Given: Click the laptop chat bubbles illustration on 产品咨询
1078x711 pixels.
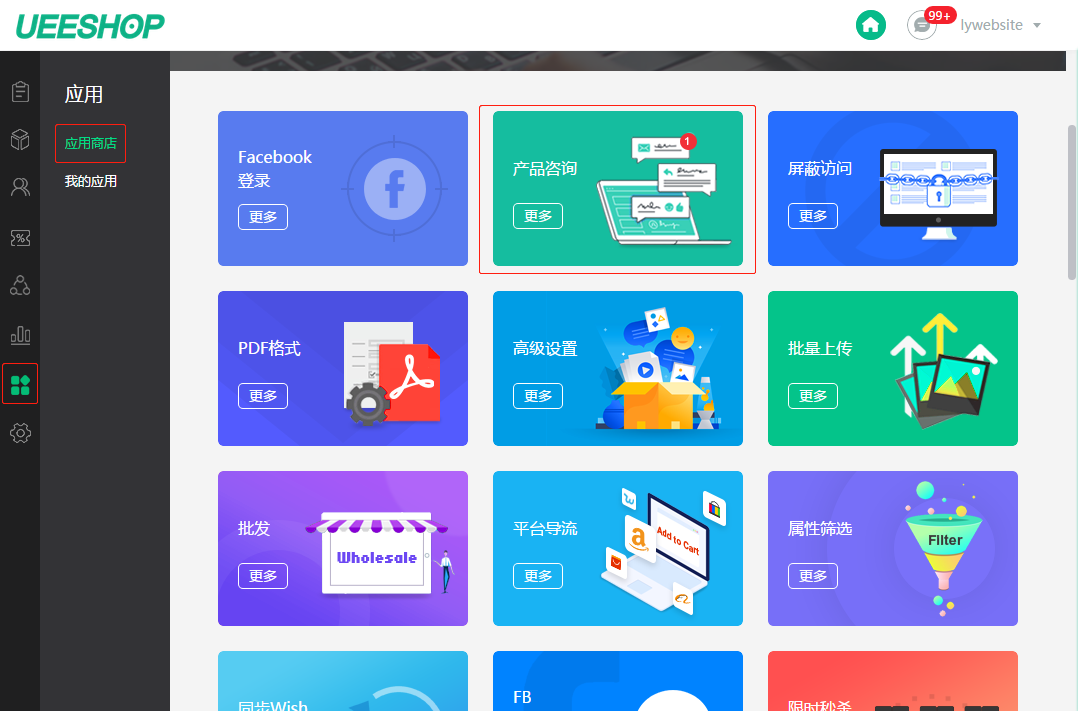Looking at the screenshot, I should [663, 188].
